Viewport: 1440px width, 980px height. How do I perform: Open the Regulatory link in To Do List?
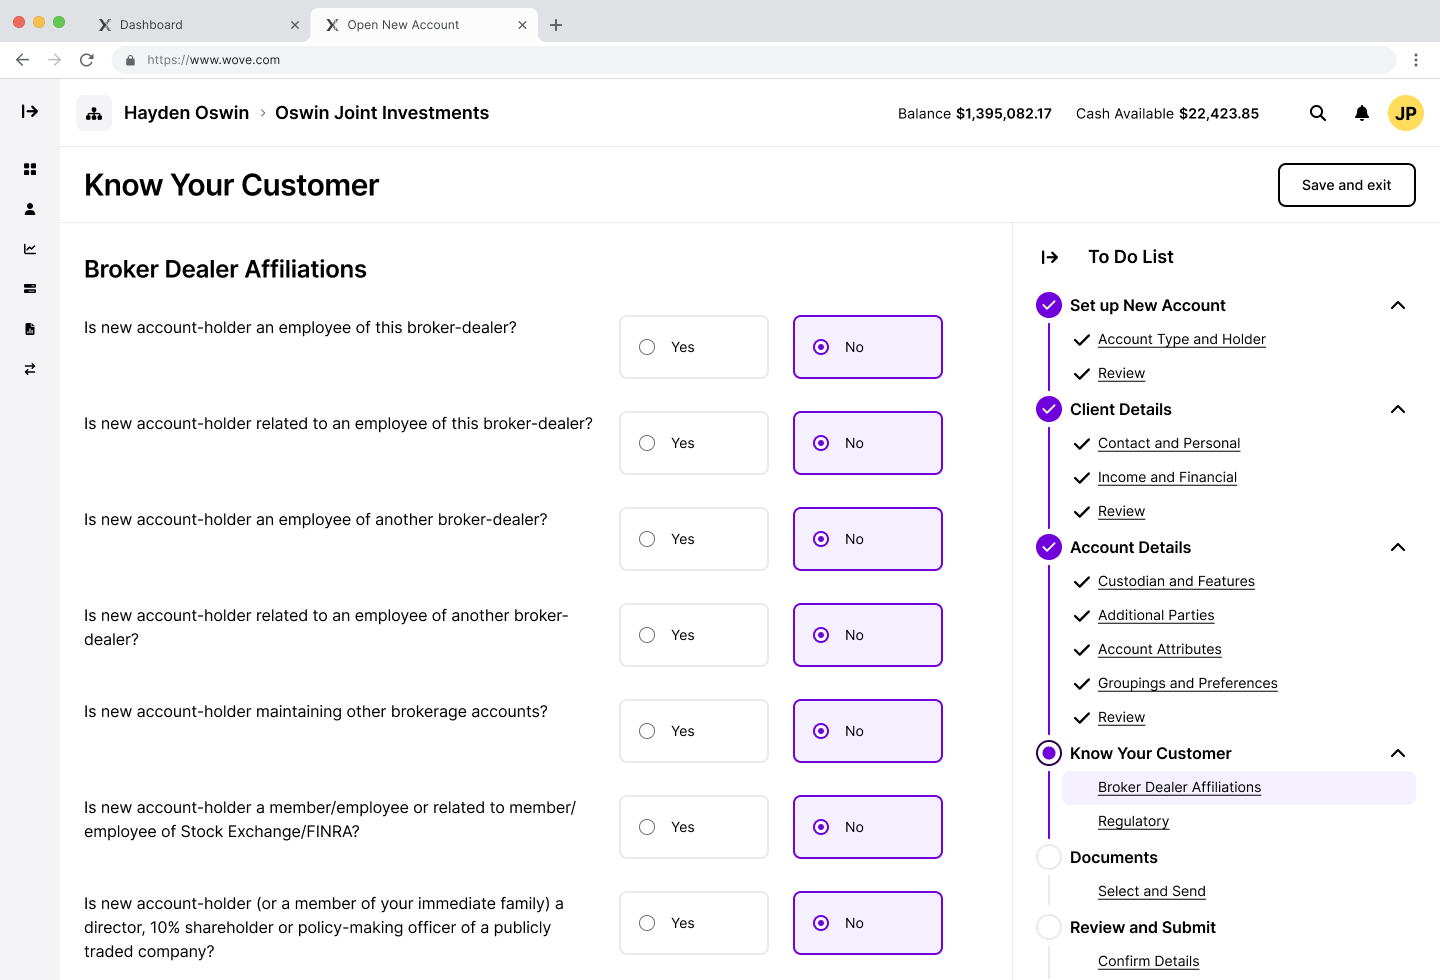click(1133, 821)
